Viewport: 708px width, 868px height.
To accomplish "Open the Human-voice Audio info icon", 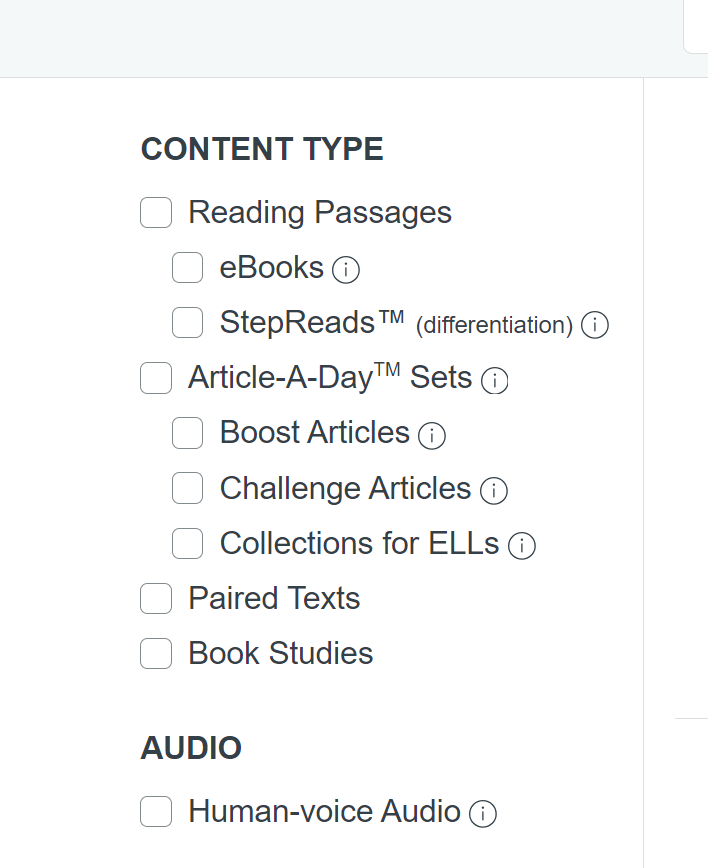I will pos(482,814).
